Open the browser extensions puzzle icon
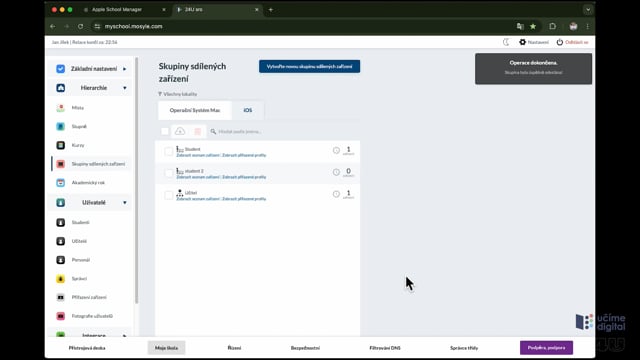This screenshot has height=360, width=640. 553,26
